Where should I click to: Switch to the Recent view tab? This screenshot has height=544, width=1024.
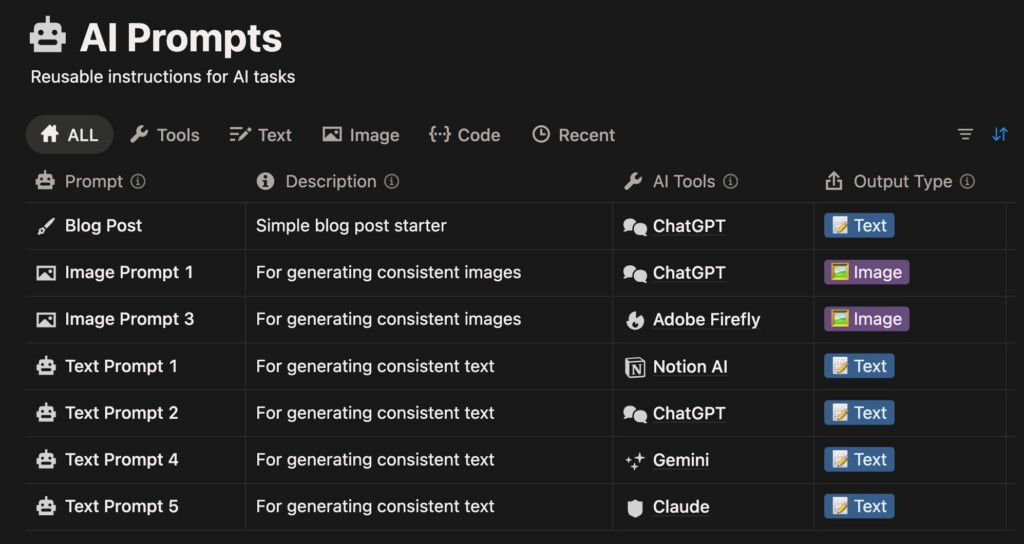573,135
